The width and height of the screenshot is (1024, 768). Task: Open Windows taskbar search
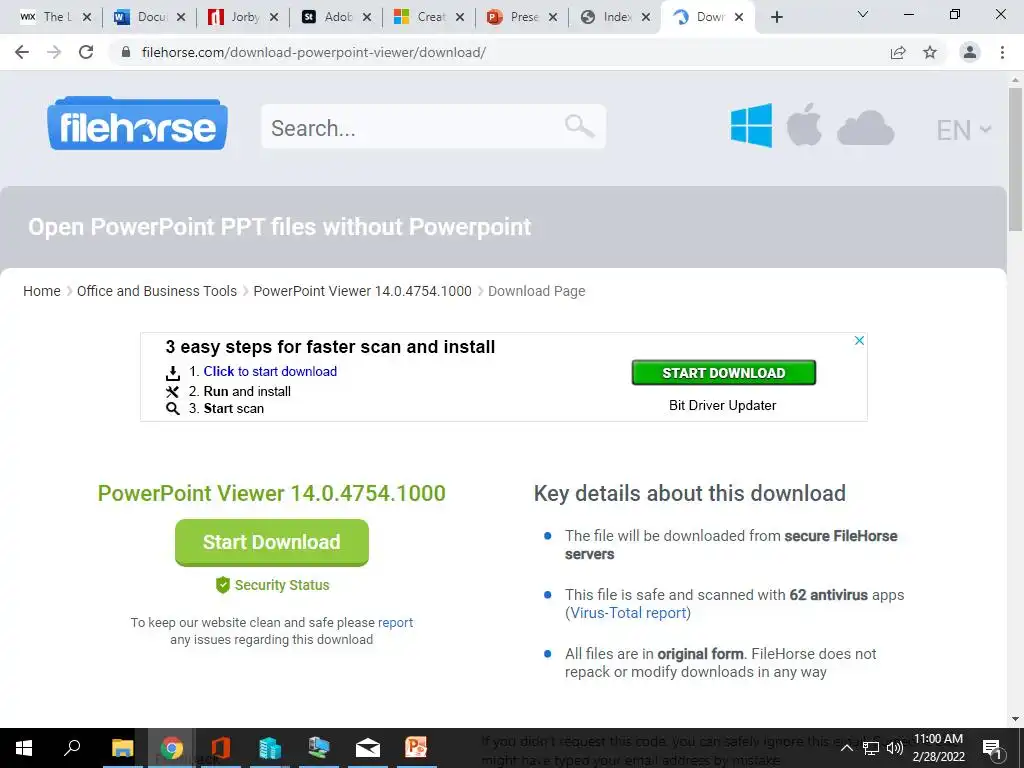point(72,748)
